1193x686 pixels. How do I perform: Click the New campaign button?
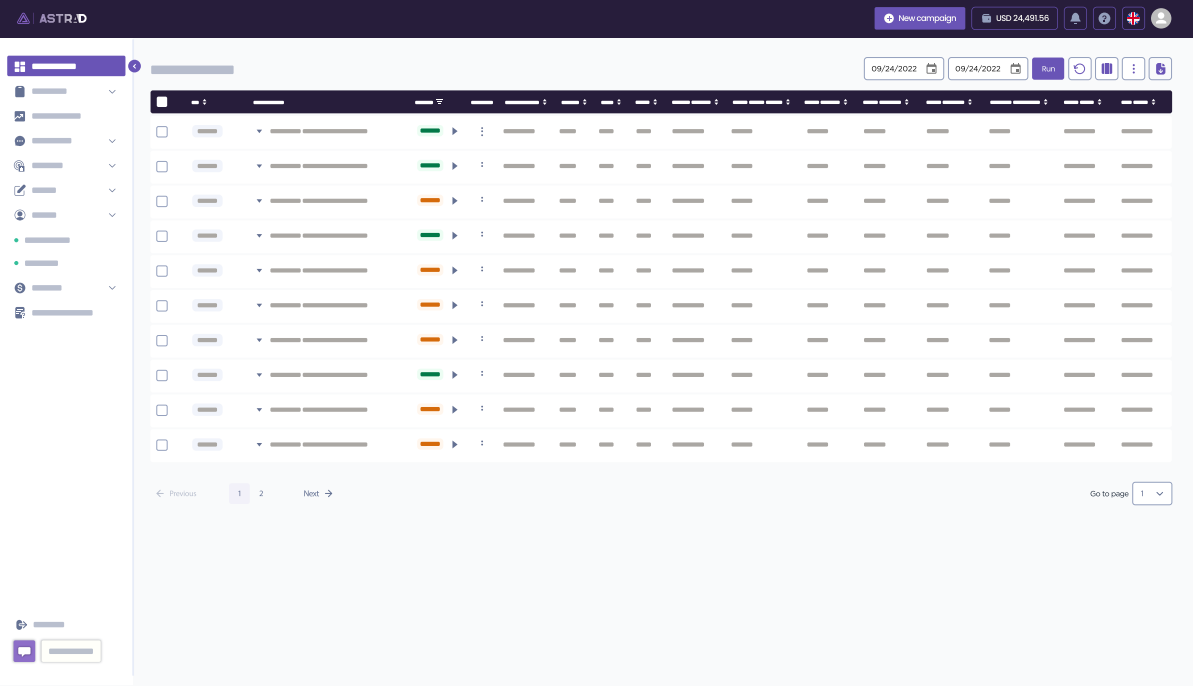point(919,18)
